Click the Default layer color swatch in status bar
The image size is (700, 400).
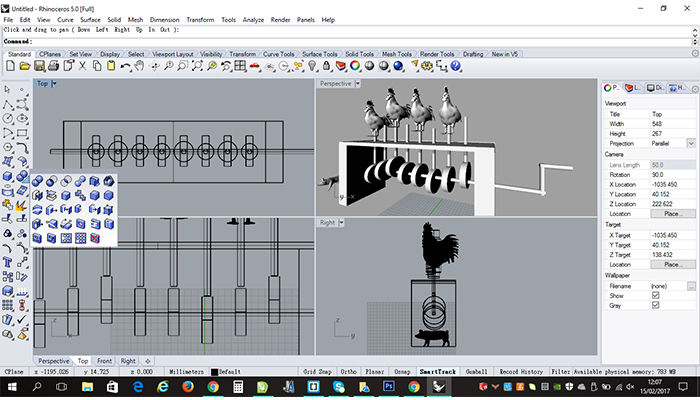[214, 372]
